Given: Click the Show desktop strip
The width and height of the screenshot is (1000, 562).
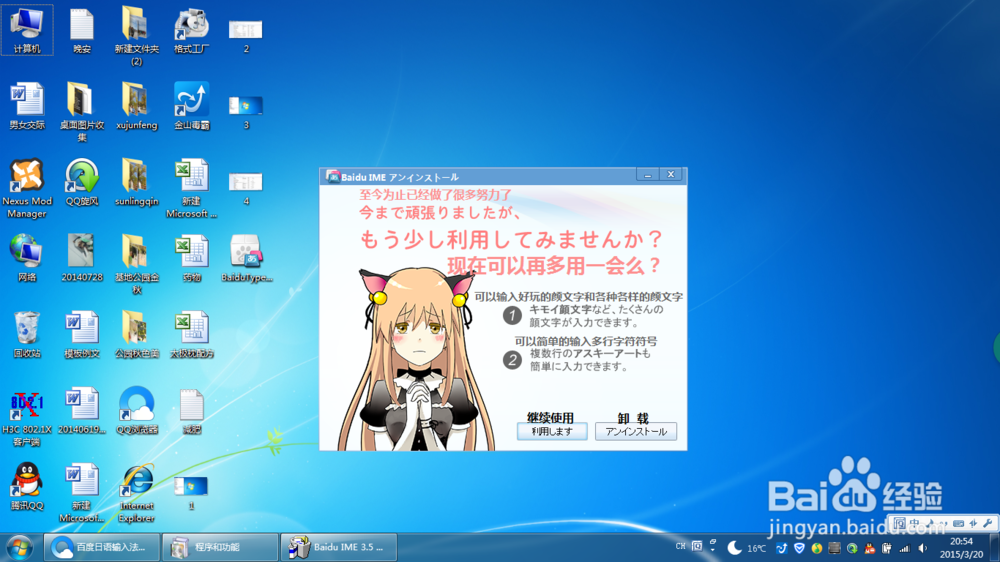Looking at the screenshot, I should [995, 547].
